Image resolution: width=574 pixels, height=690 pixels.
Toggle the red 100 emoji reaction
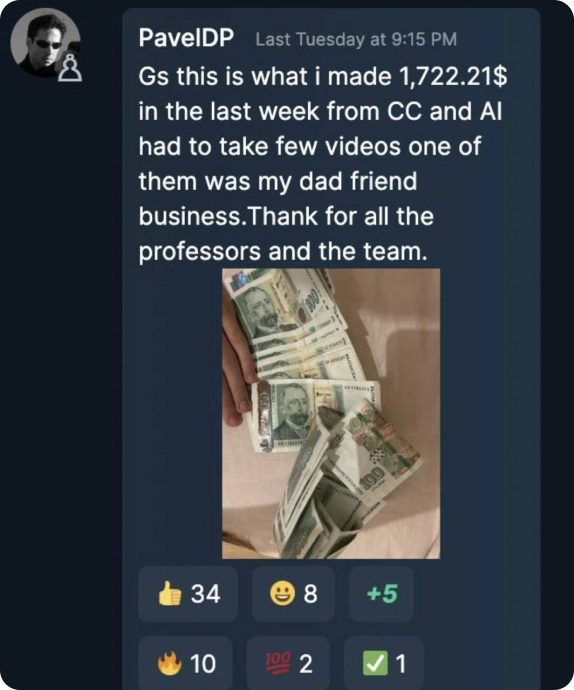(x=288, y=664)
